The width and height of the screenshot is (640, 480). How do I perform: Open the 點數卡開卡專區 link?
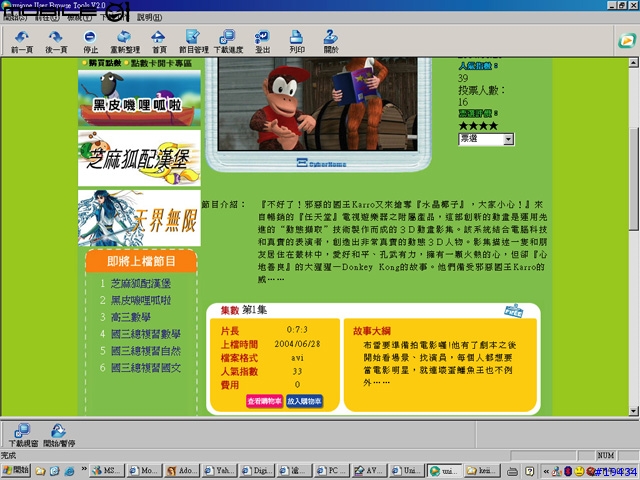[161, 63]
